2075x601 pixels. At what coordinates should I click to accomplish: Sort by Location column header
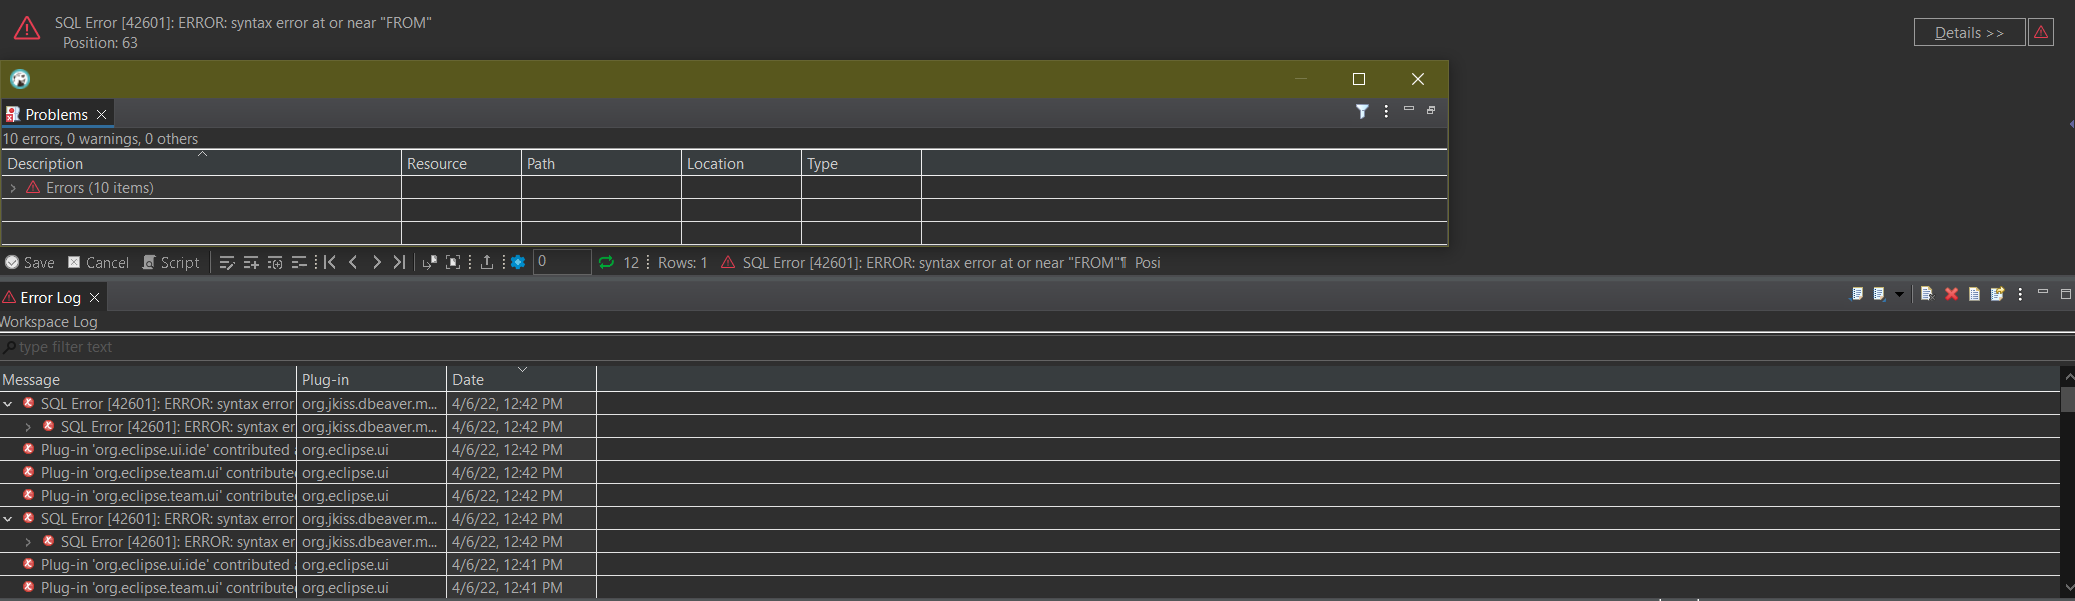741,164
